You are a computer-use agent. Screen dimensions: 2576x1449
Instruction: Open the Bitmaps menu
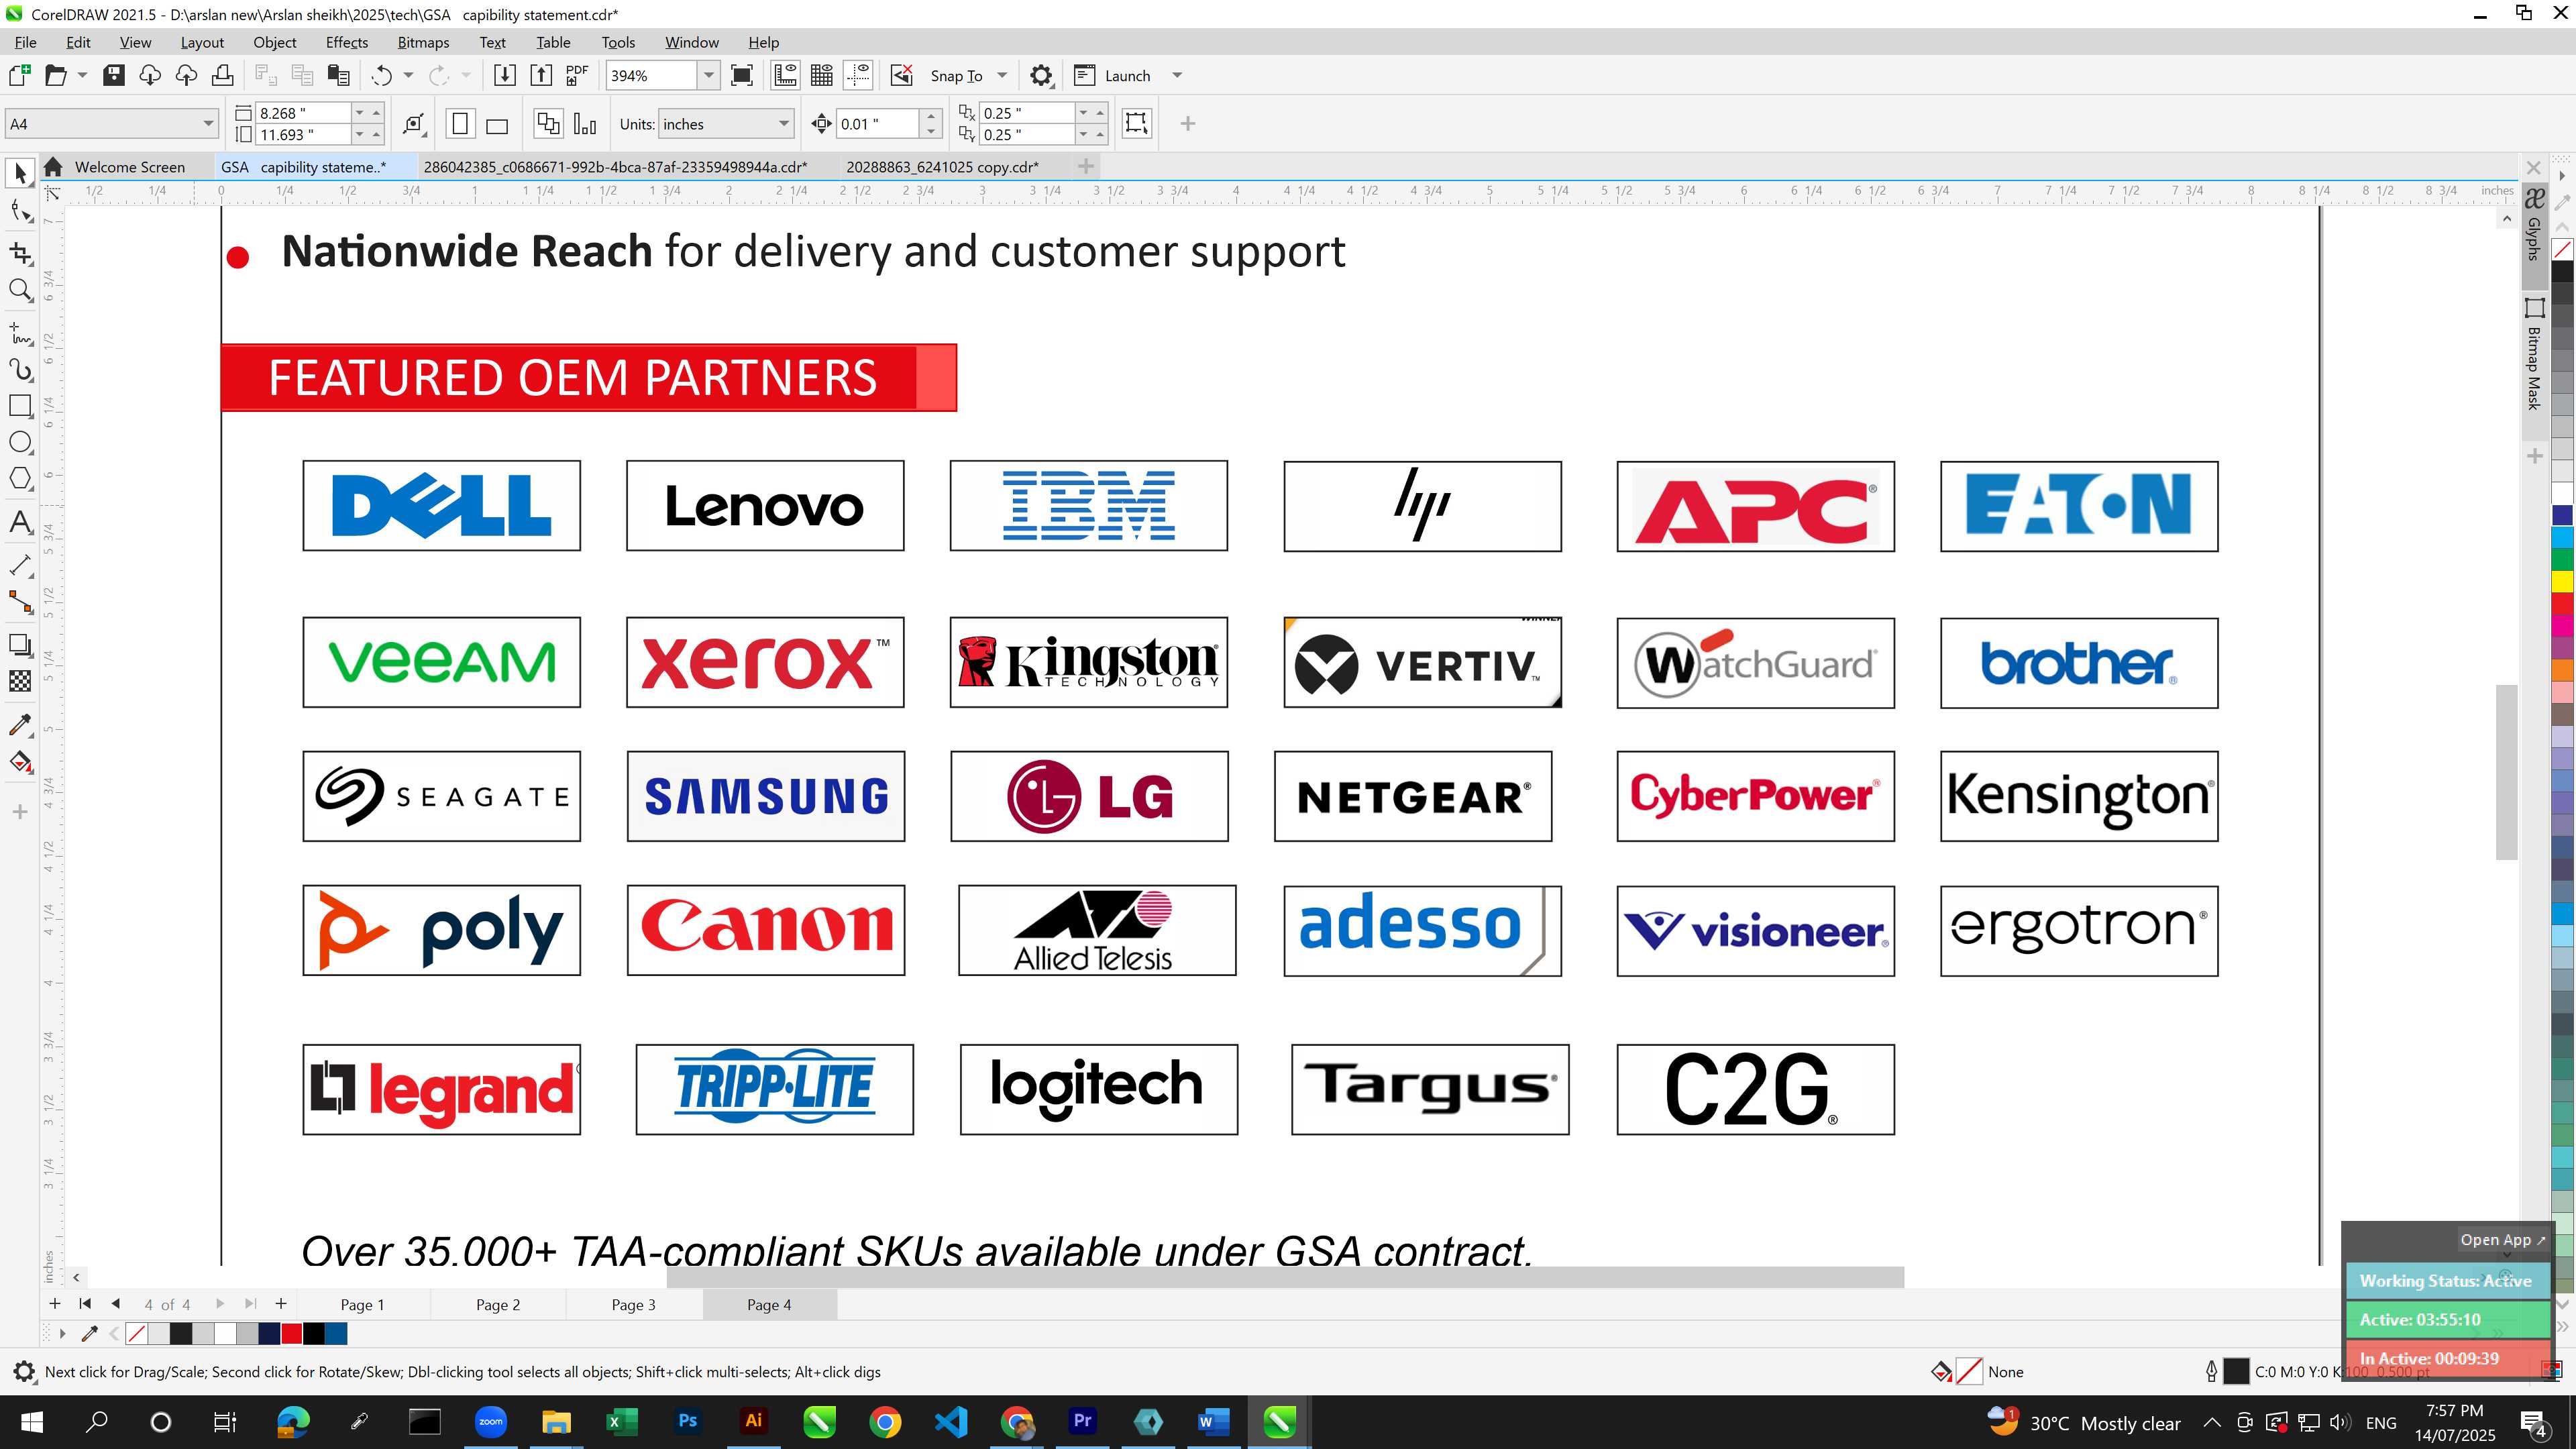[x=423, y=42]
